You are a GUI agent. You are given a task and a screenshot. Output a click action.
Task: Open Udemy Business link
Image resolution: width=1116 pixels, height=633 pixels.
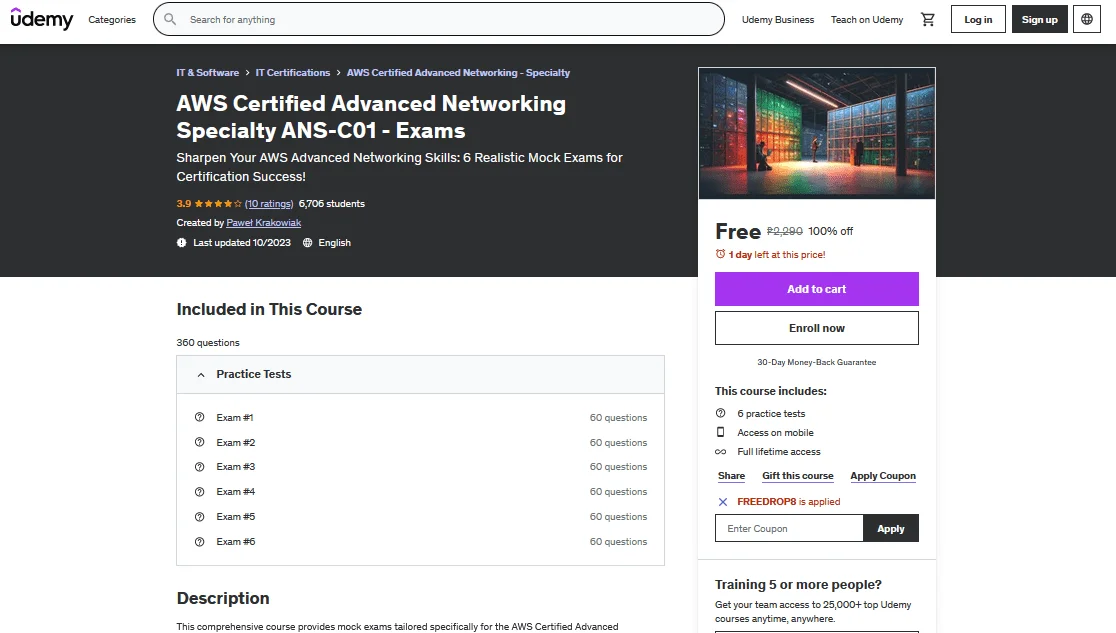coord(778,19)
